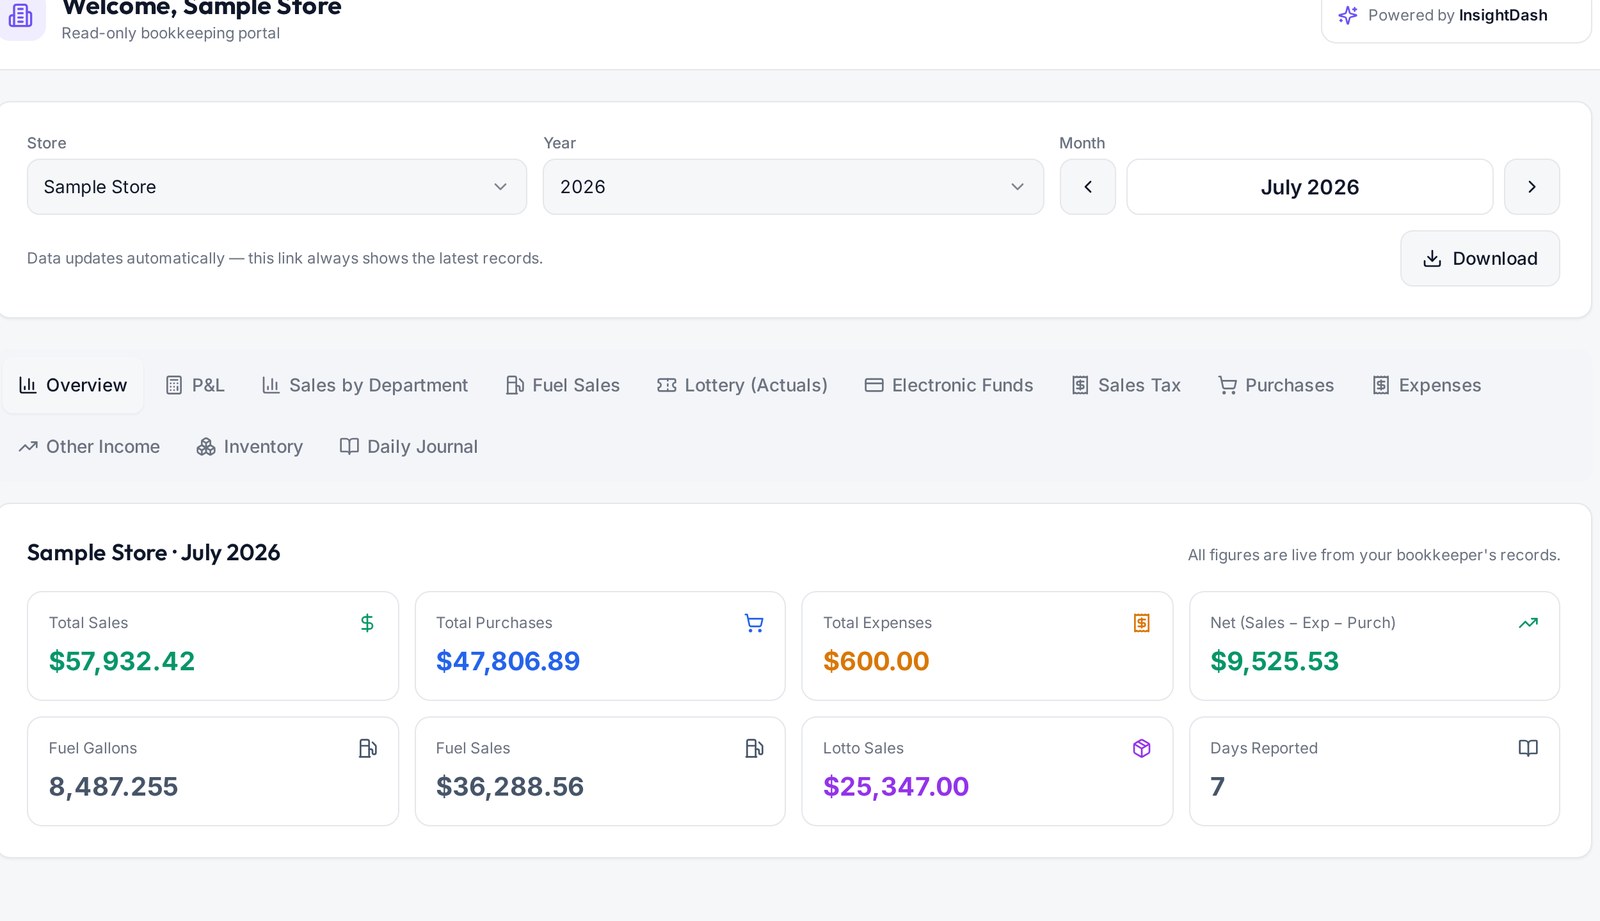The image size is (1600, 921).
Task: Click the pump icon on Fuel Sales card
Action: pos(754,748)
